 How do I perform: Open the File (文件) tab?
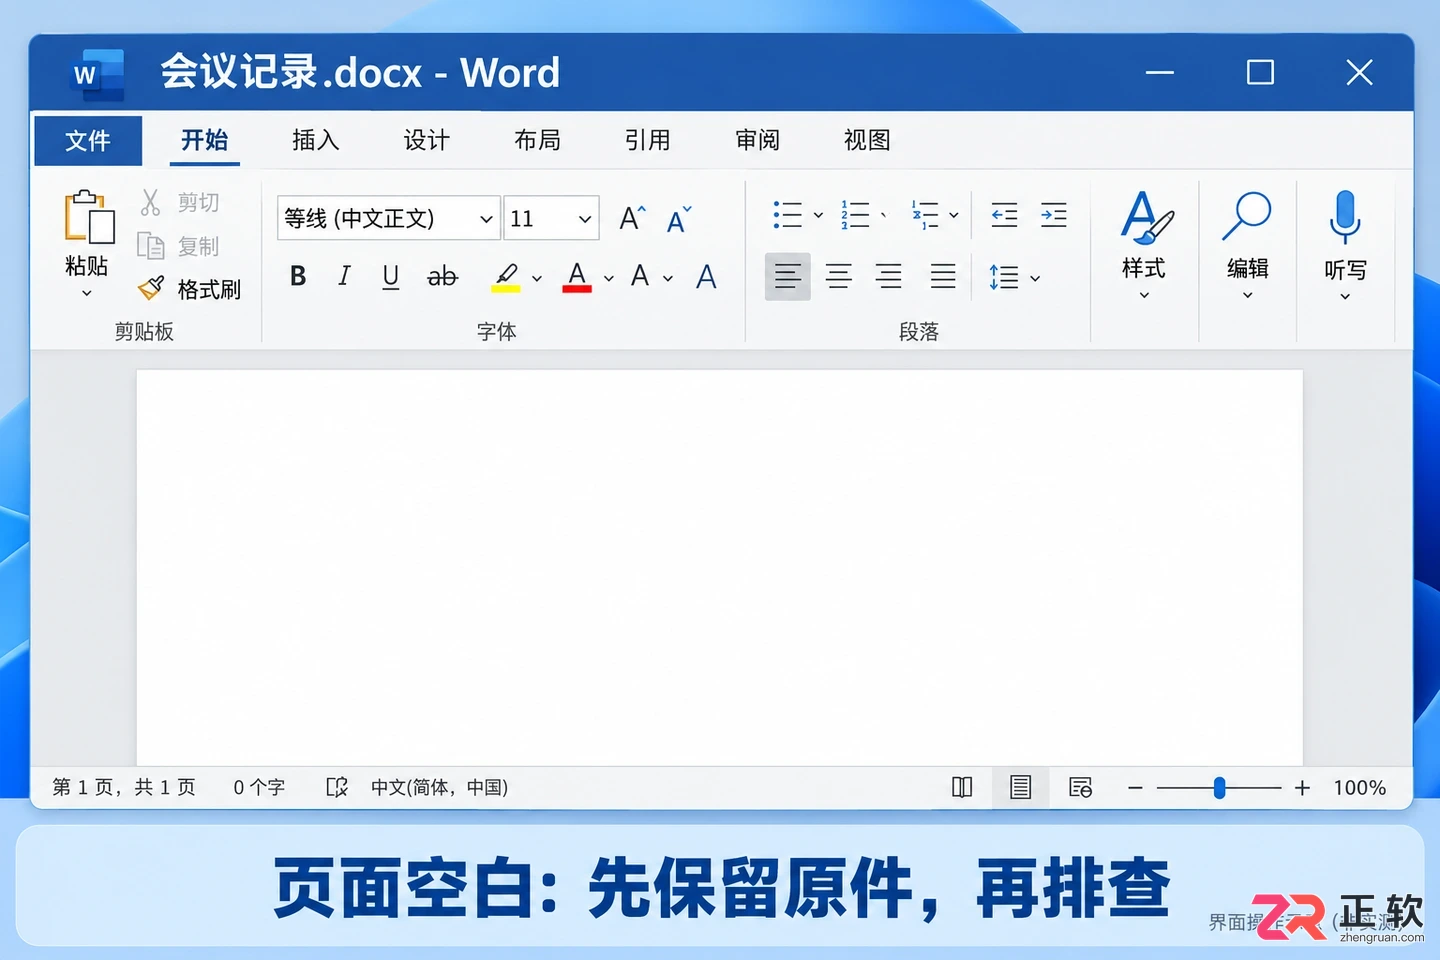pyautogui.click(x=88, y=141)
